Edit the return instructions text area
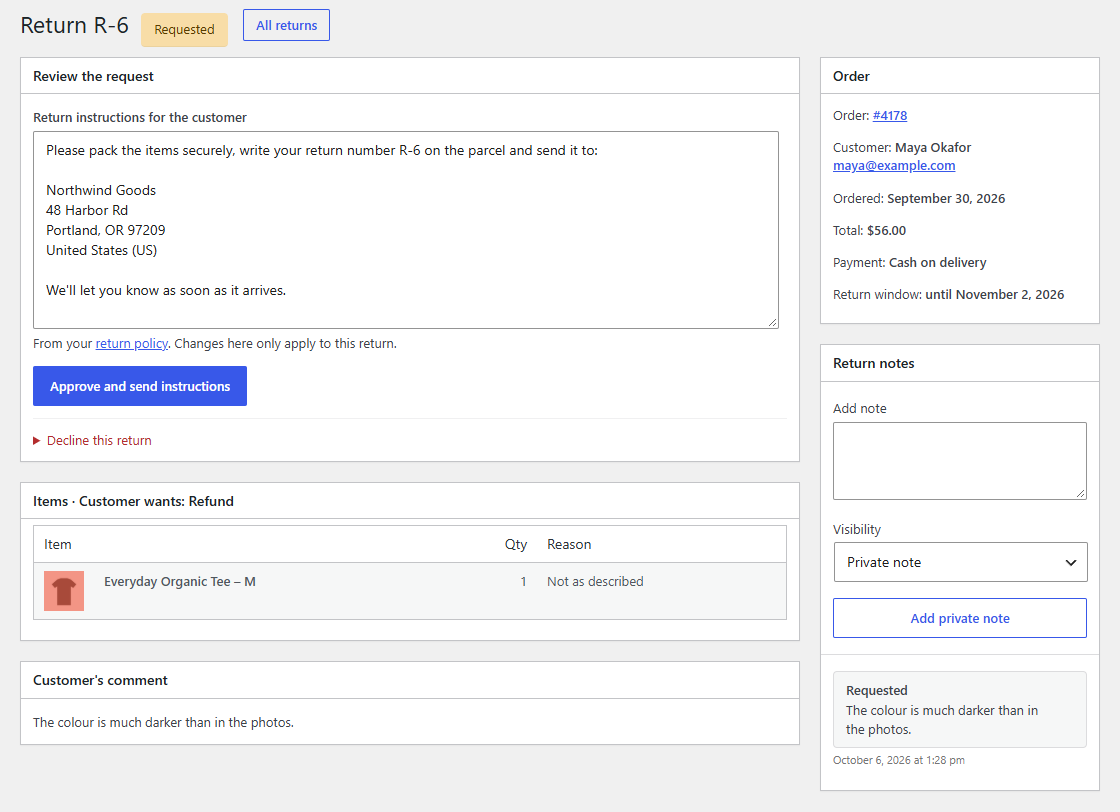The height and width of the screenshot is (812, 1120). point(406,230)
